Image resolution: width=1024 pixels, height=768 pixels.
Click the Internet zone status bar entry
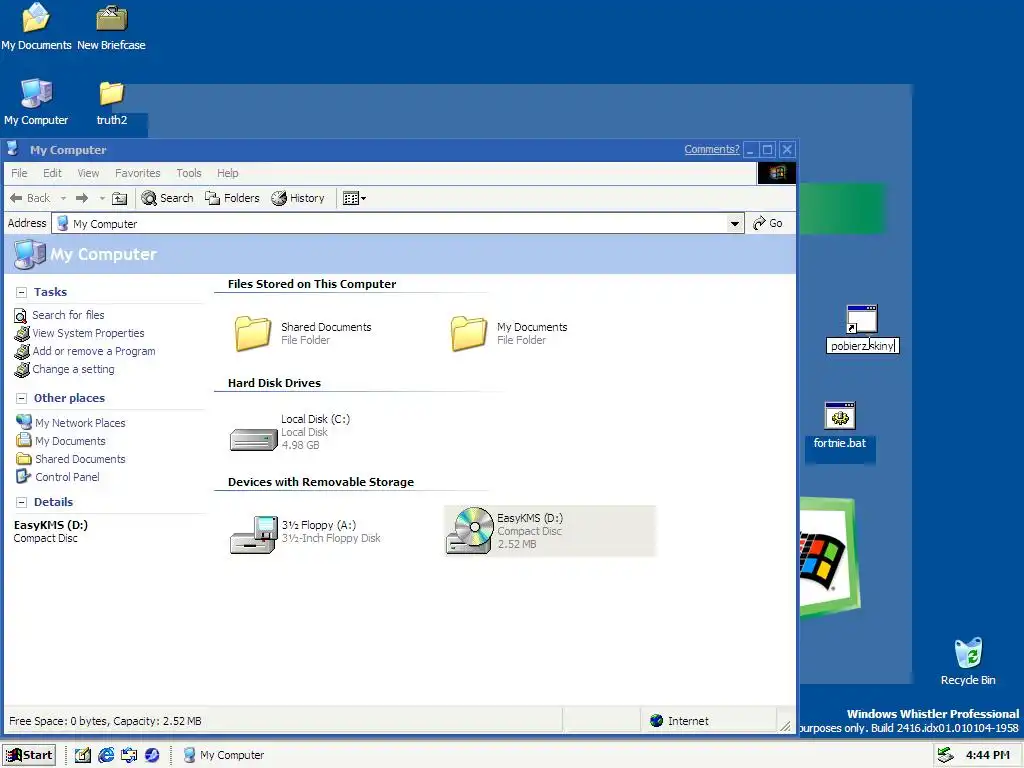(680, 721)
